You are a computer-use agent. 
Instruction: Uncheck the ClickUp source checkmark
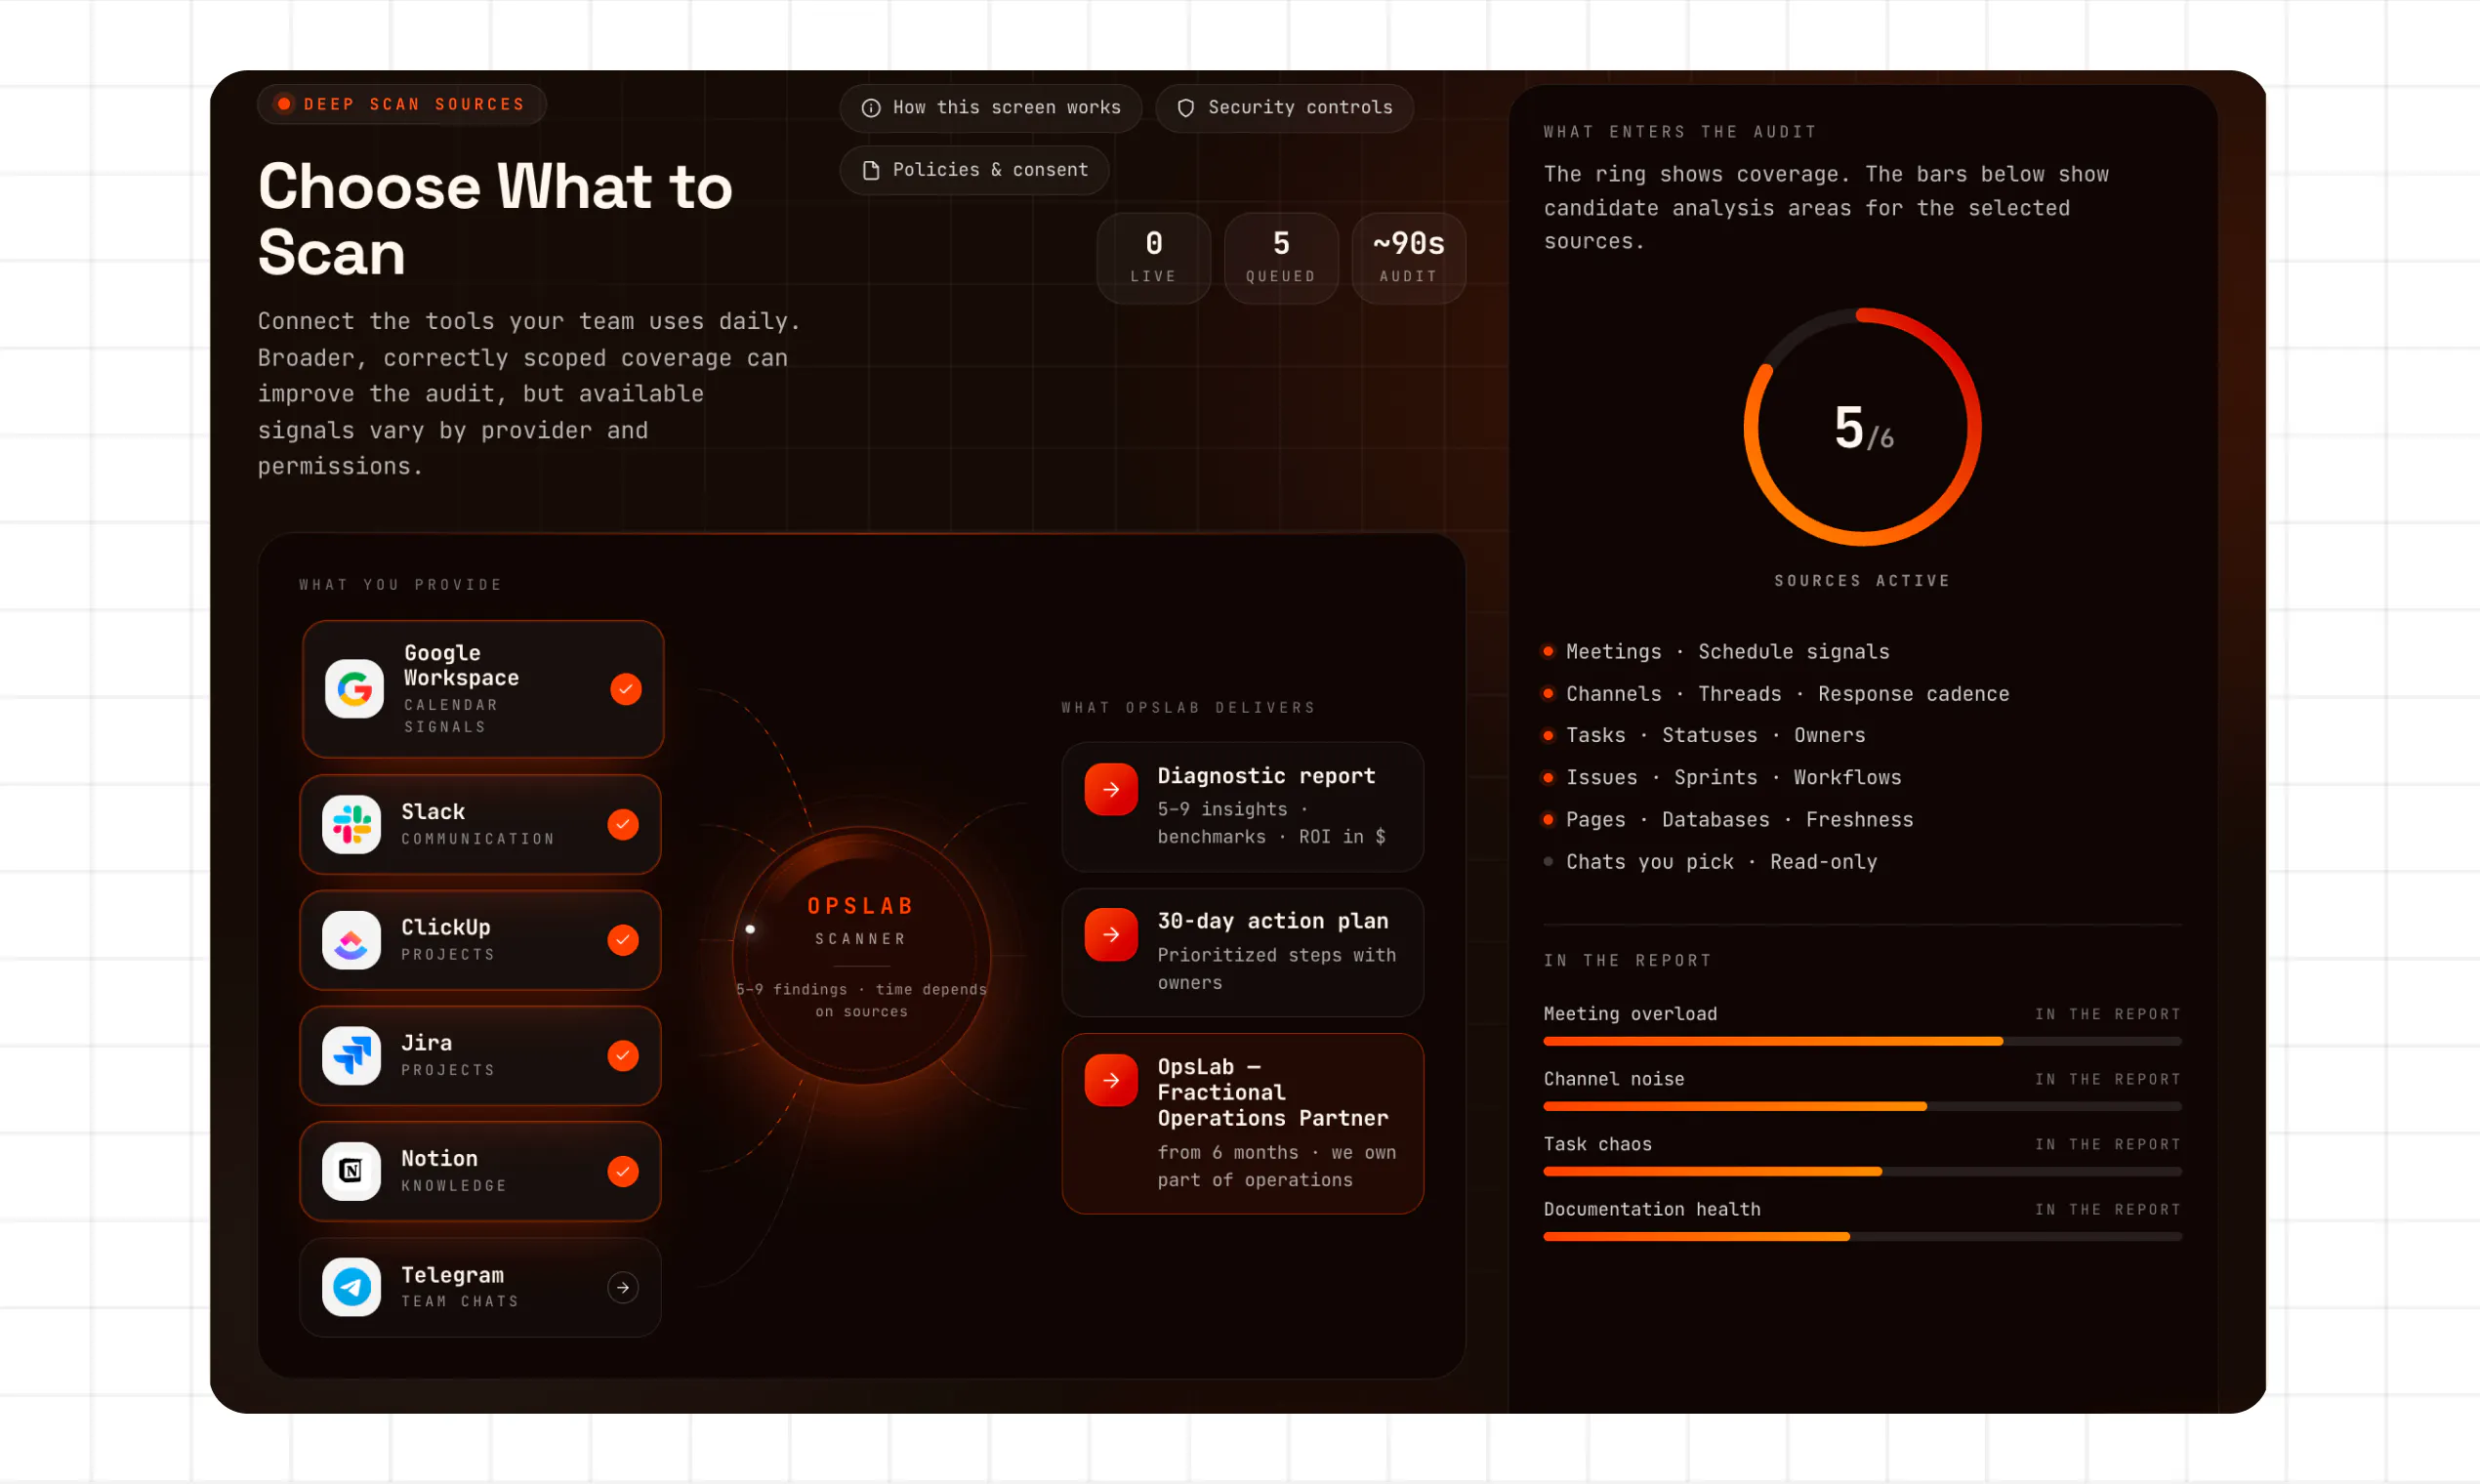tap(623, 940)
